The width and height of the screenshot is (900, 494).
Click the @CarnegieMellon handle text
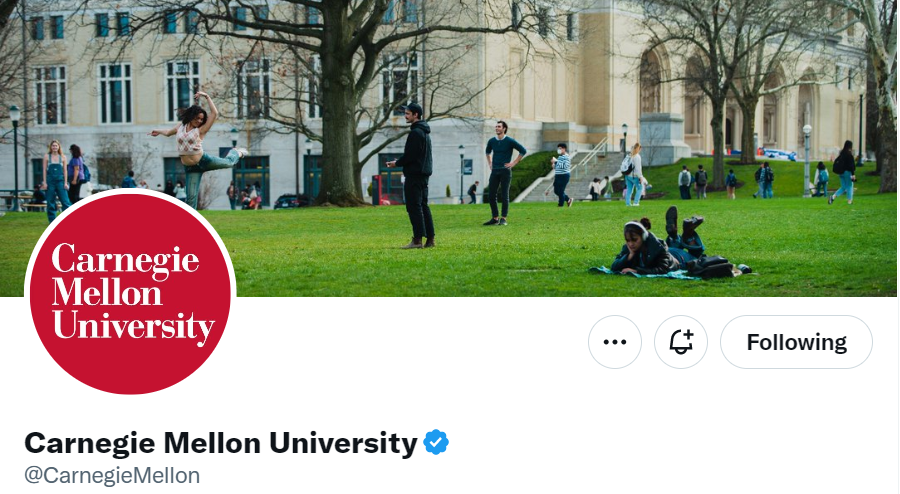(x=112, y=476)
